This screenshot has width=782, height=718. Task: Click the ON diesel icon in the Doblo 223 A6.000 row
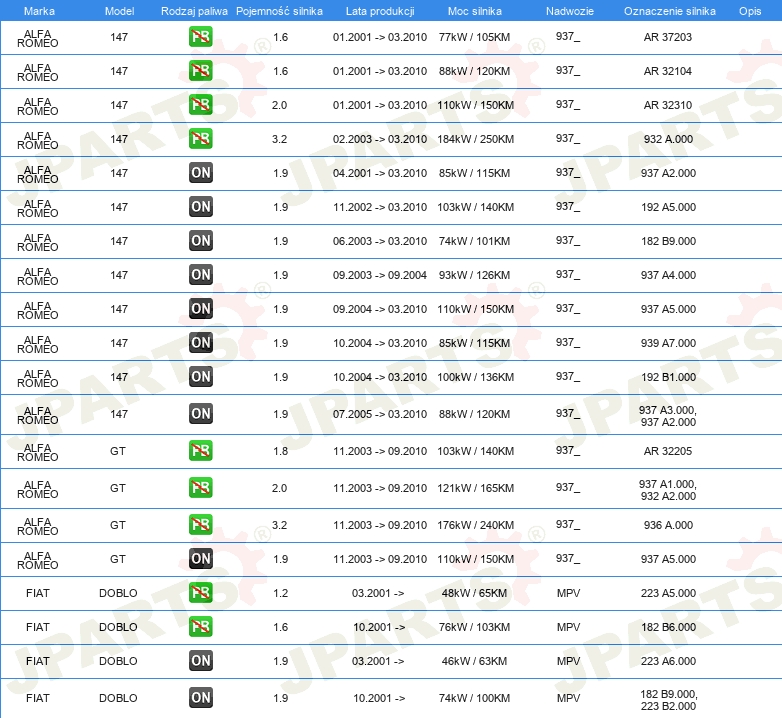coord(200,661)
